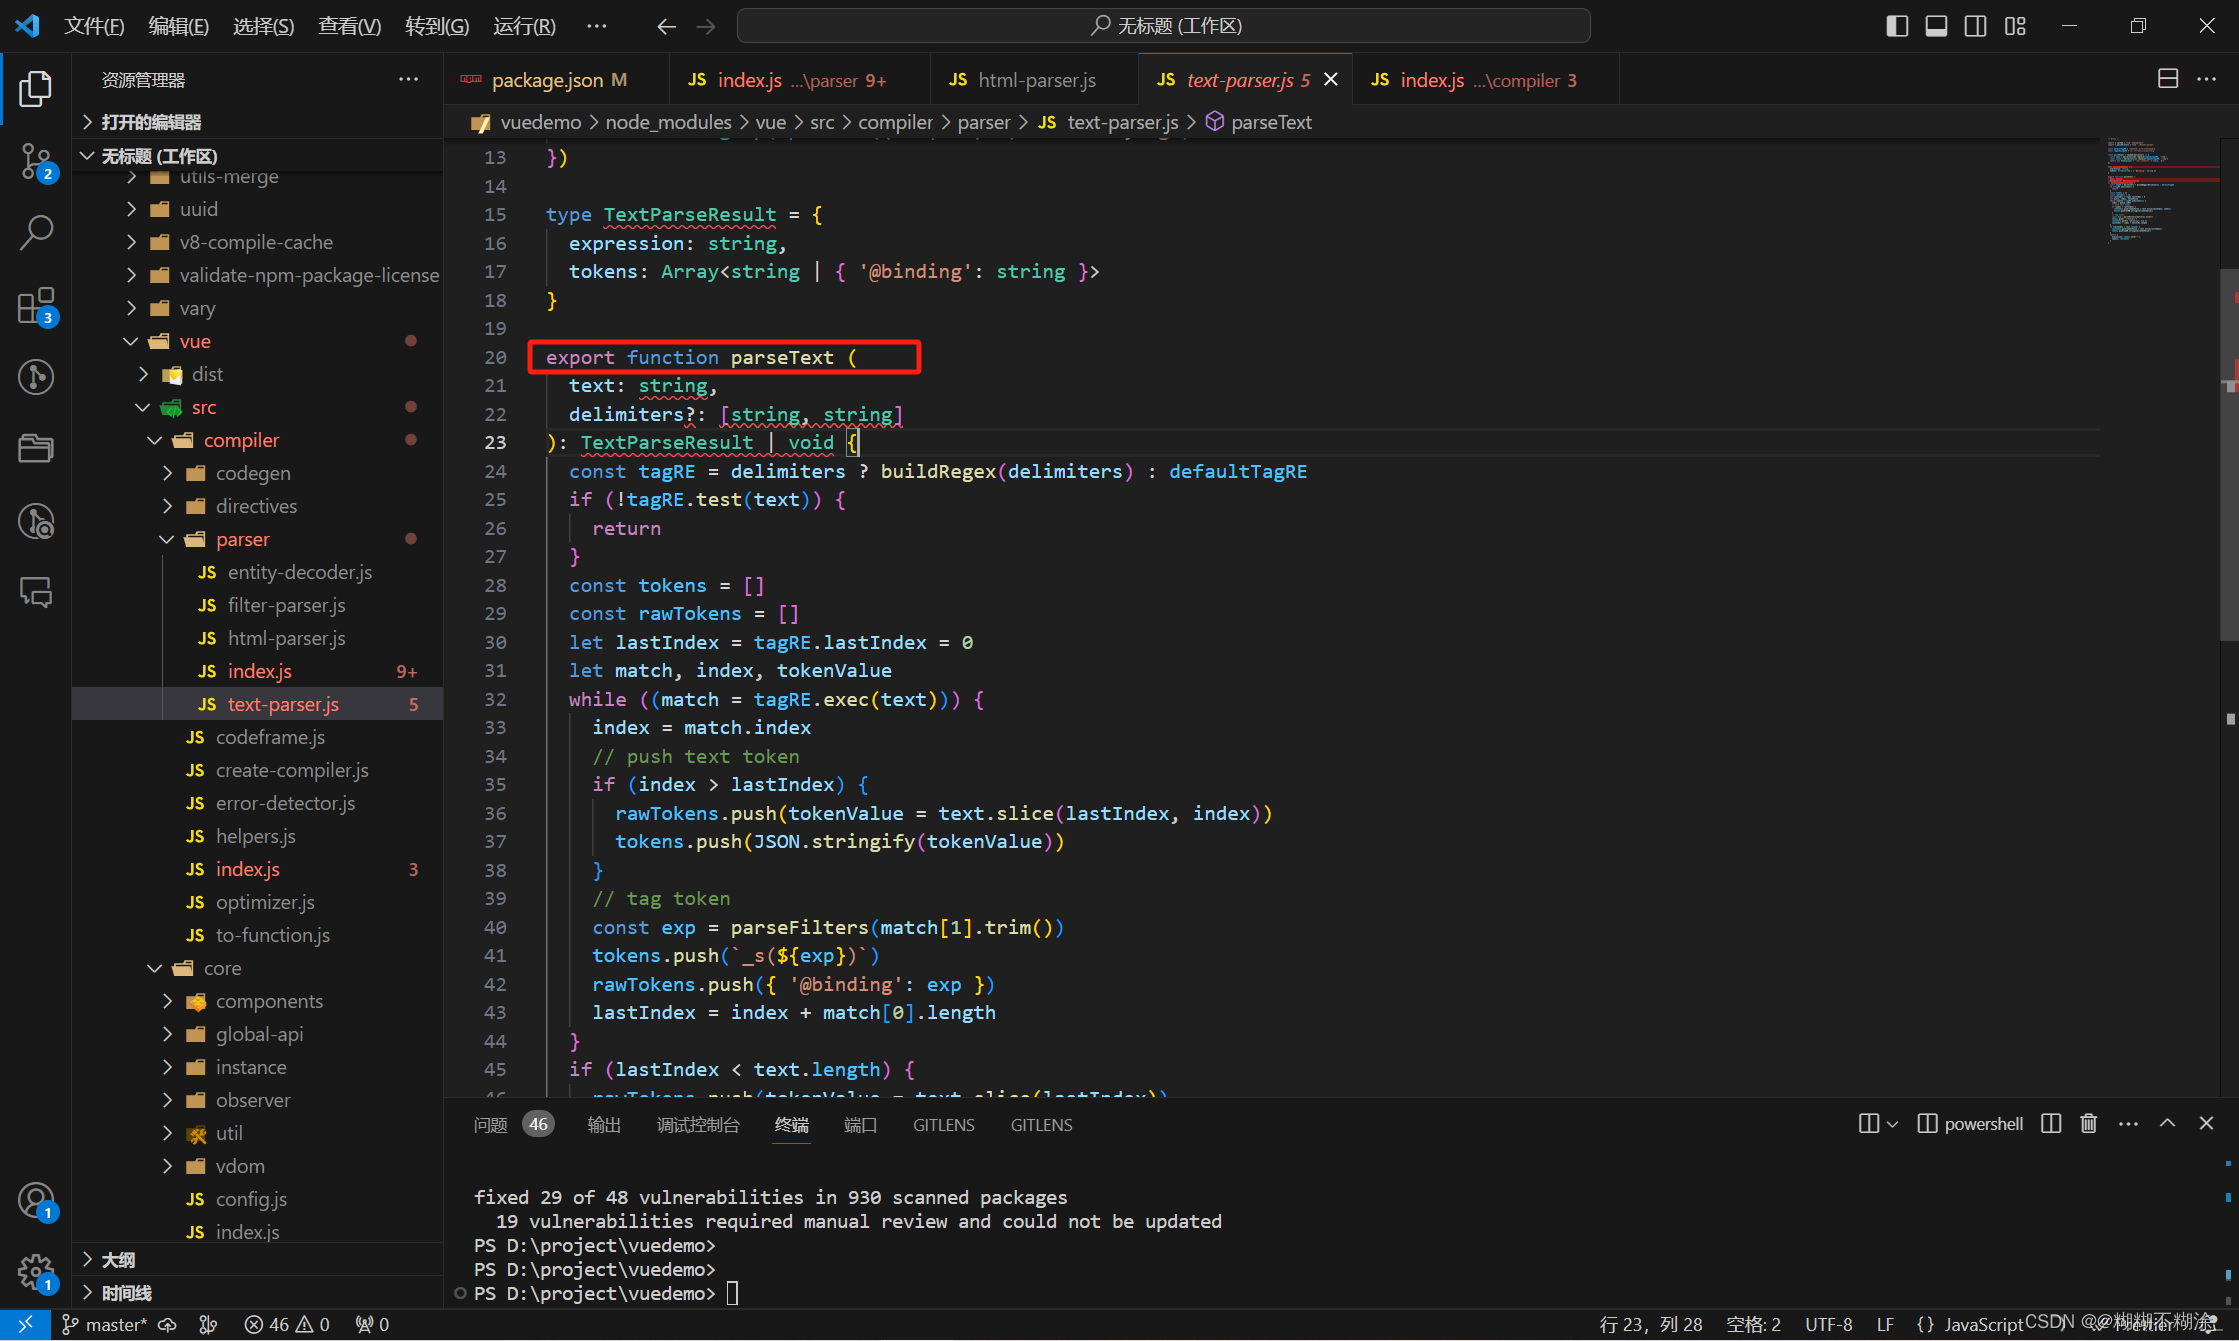Open the Source Control view
Image resolution: width=2239 pixels, height=1341 pixels.
pos(36,160)
